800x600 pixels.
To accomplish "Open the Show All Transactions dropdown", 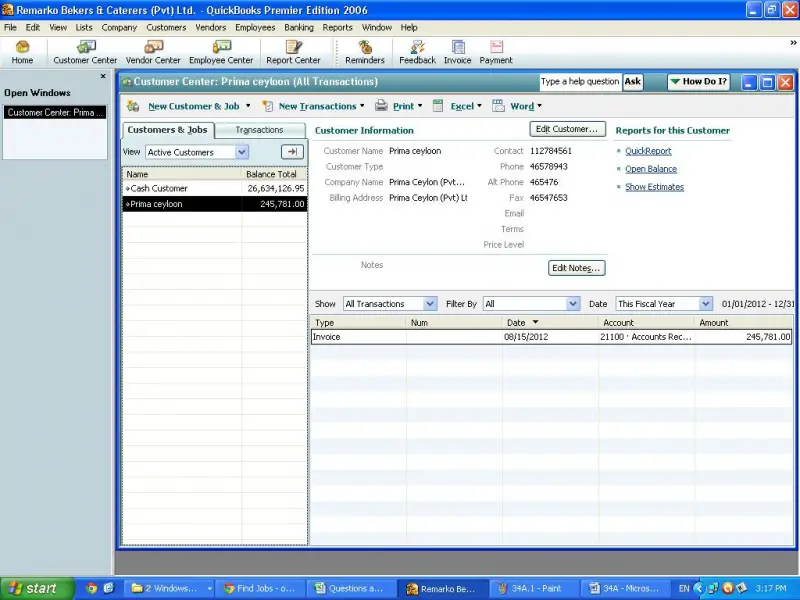I will (x=390, y=304).
